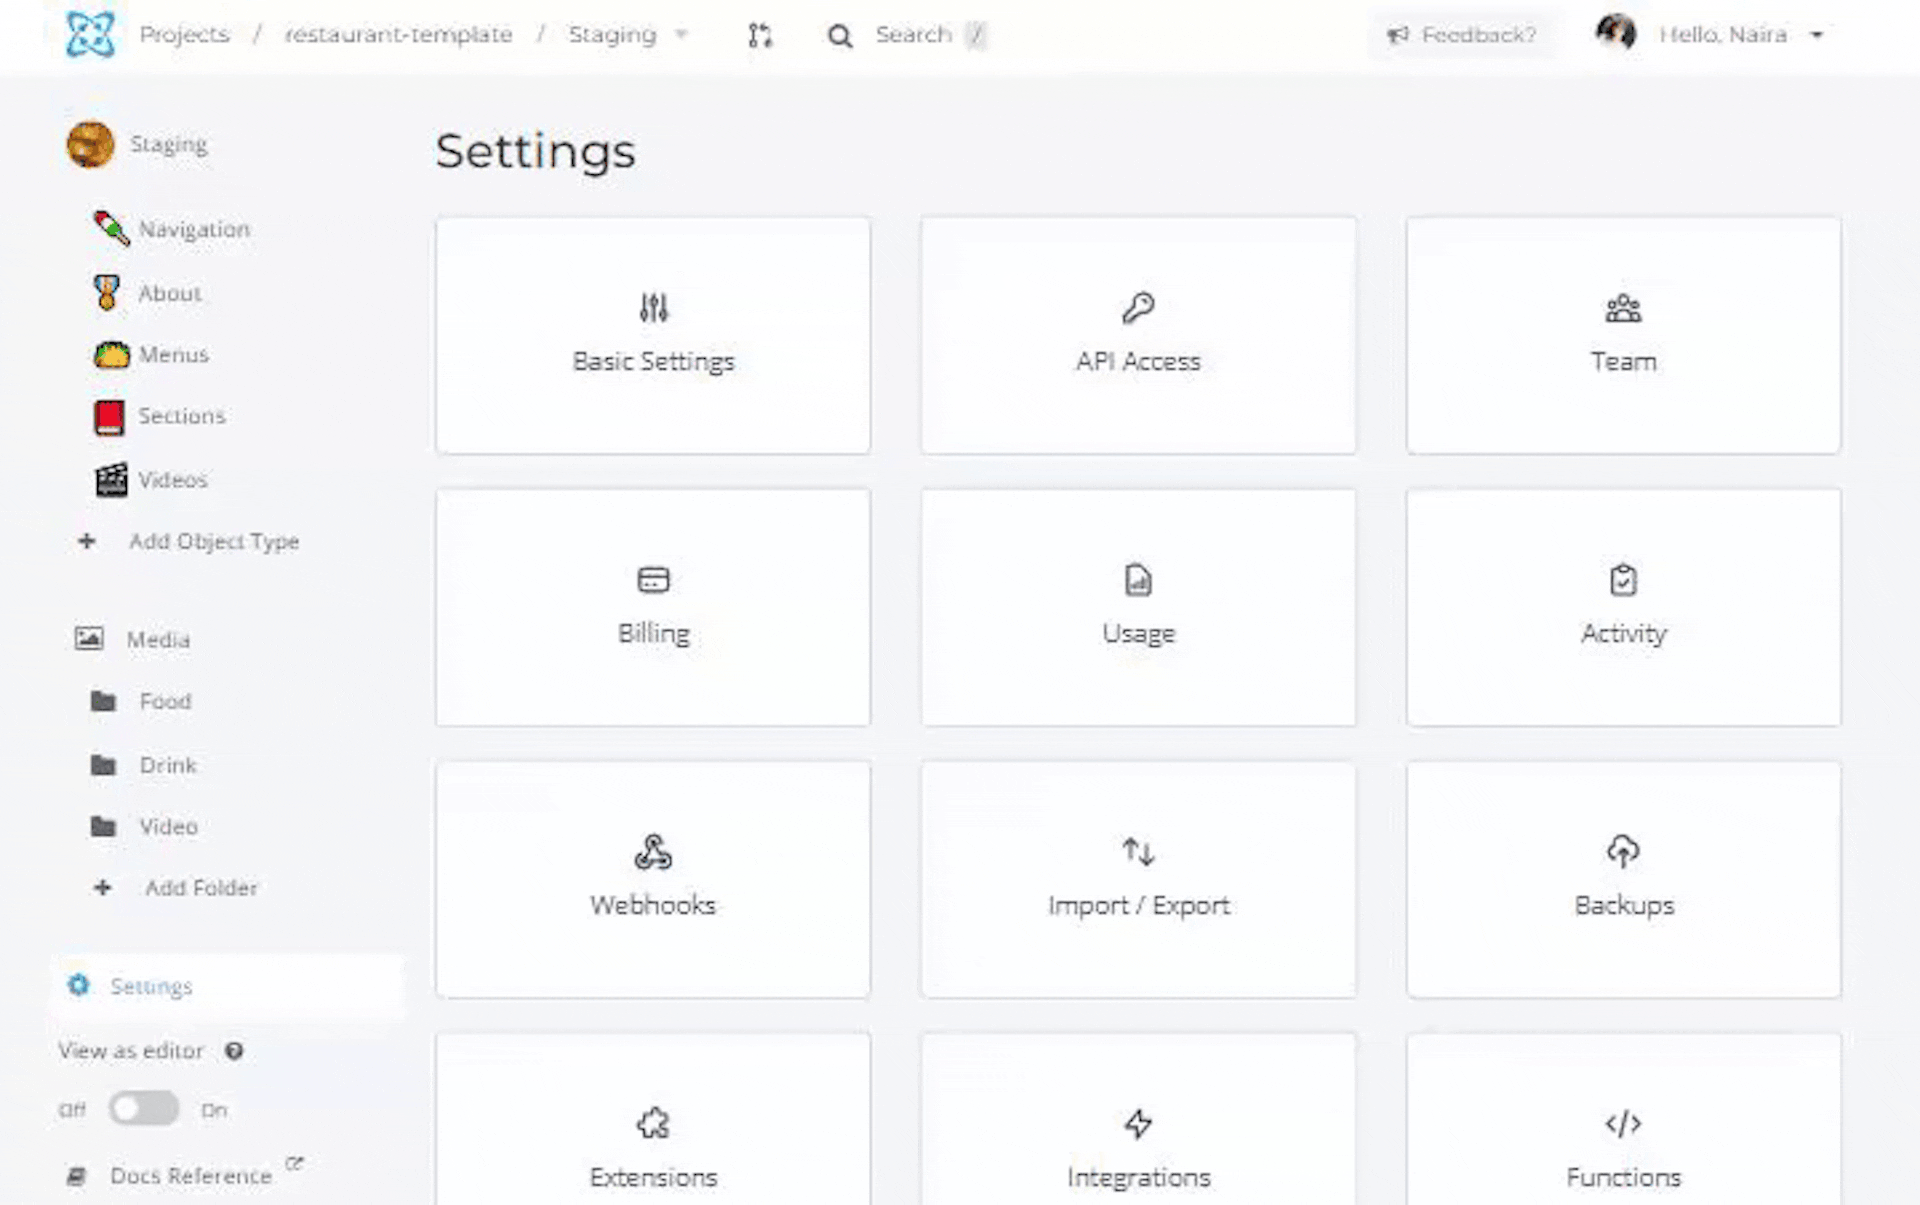The height and width of the screenshot is (1205, 1920).
Task: Click the Import / Export icon
Action: (1137, 852)
